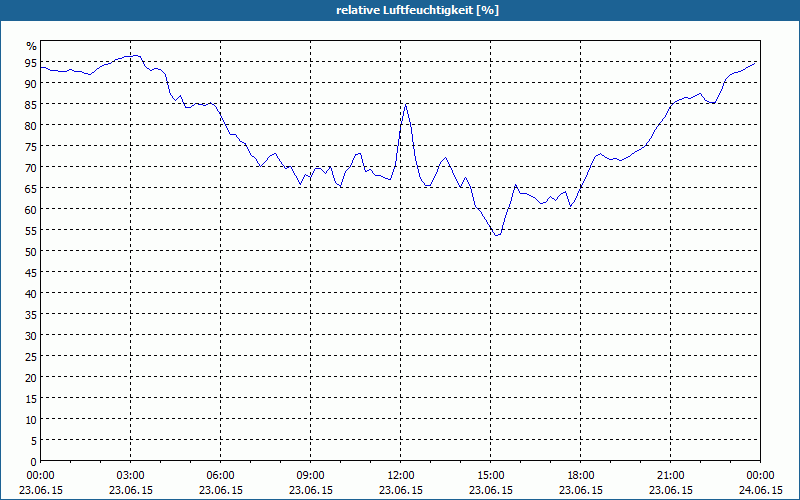Click the 12:00 time label on x-axis
This screenshot has width=800, height=500.
(401, 476)
